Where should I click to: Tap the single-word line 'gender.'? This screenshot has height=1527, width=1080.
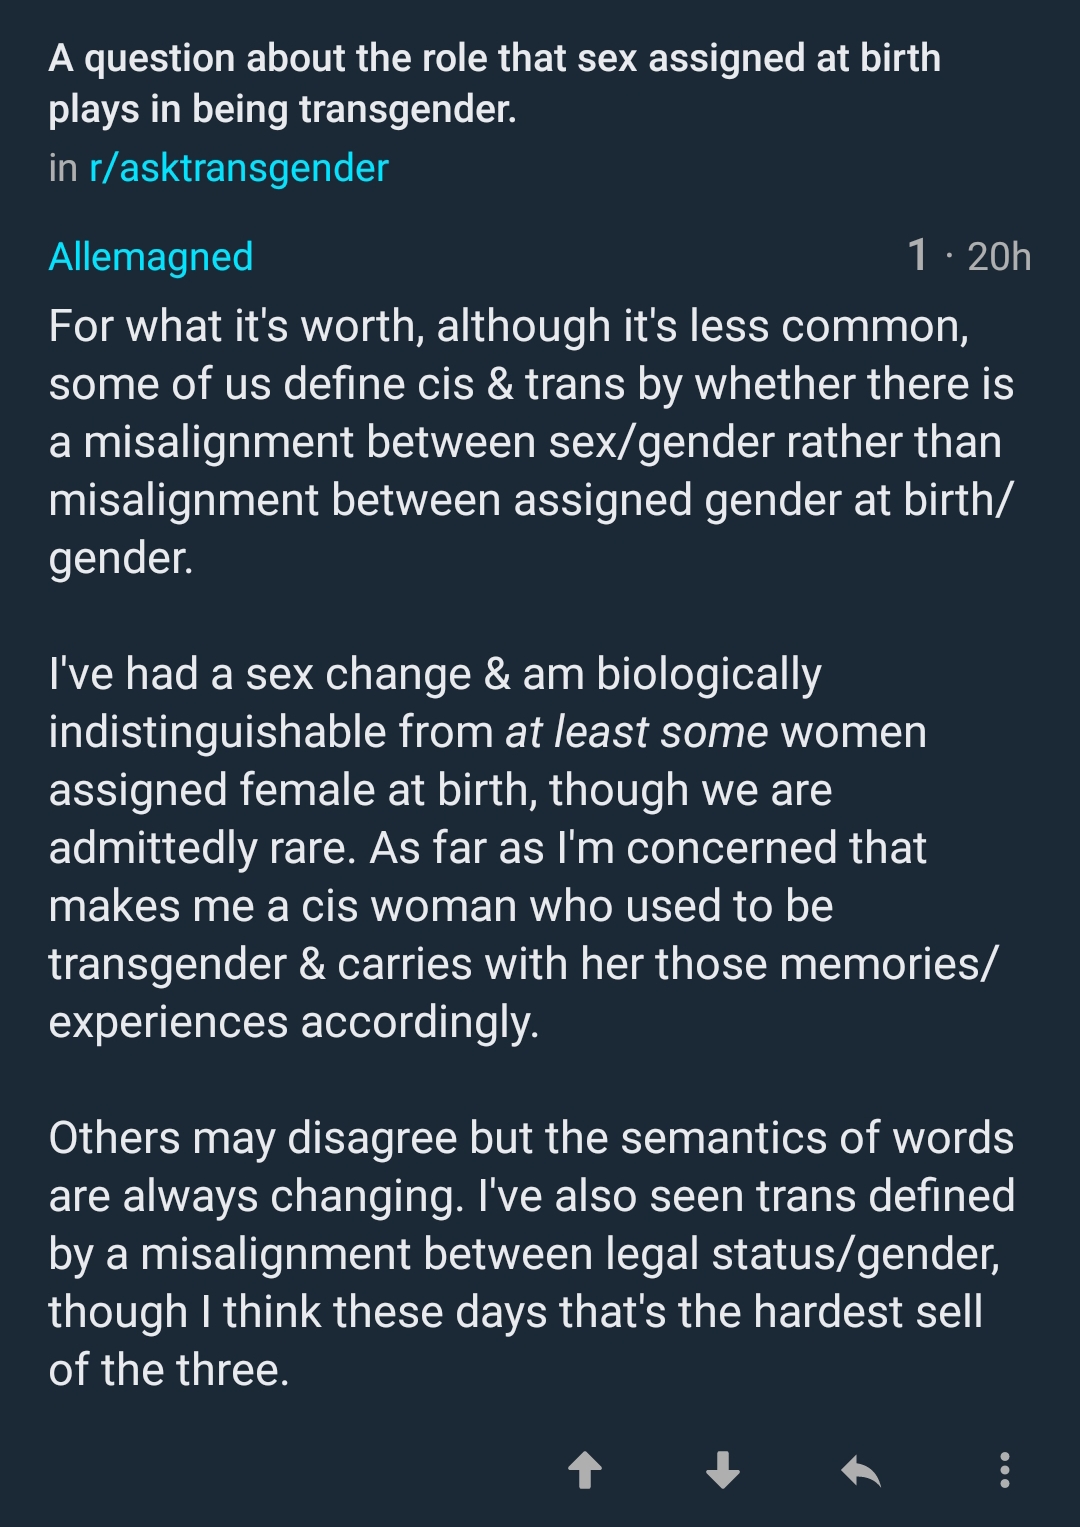pos(121,558)
